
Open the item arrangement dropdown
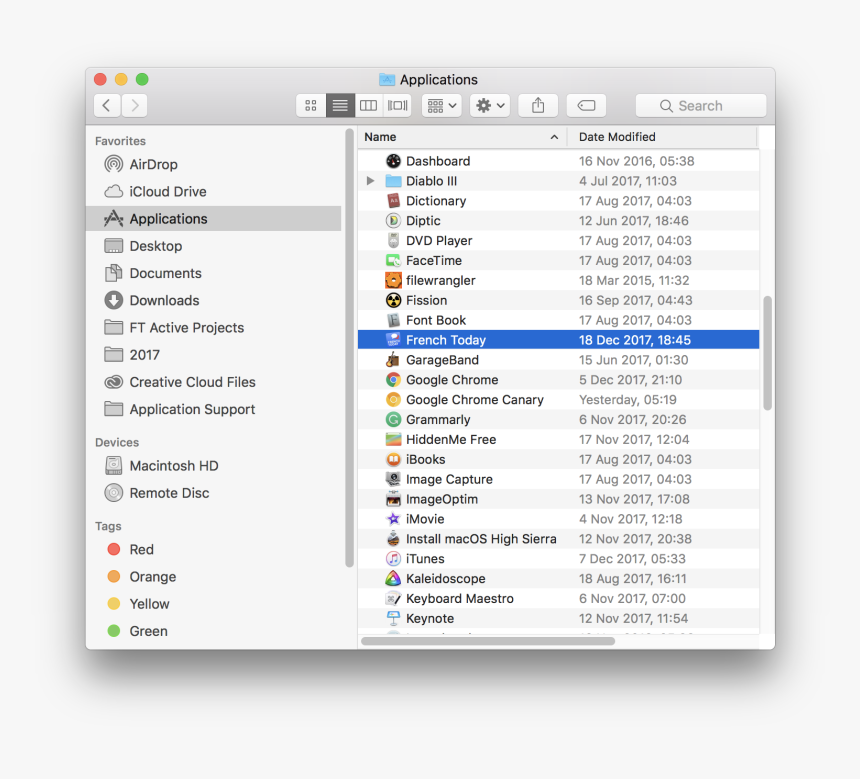[x=442, y=105]
